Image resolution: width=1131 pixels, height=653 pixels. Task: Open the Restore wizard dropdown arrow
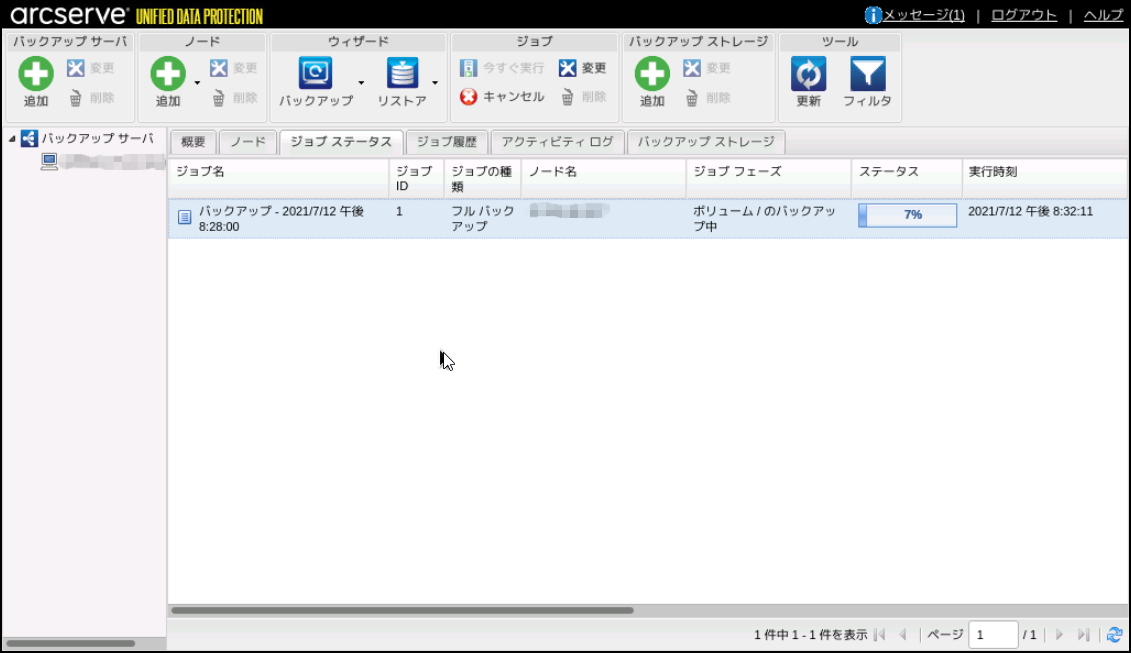coord(434,83)
